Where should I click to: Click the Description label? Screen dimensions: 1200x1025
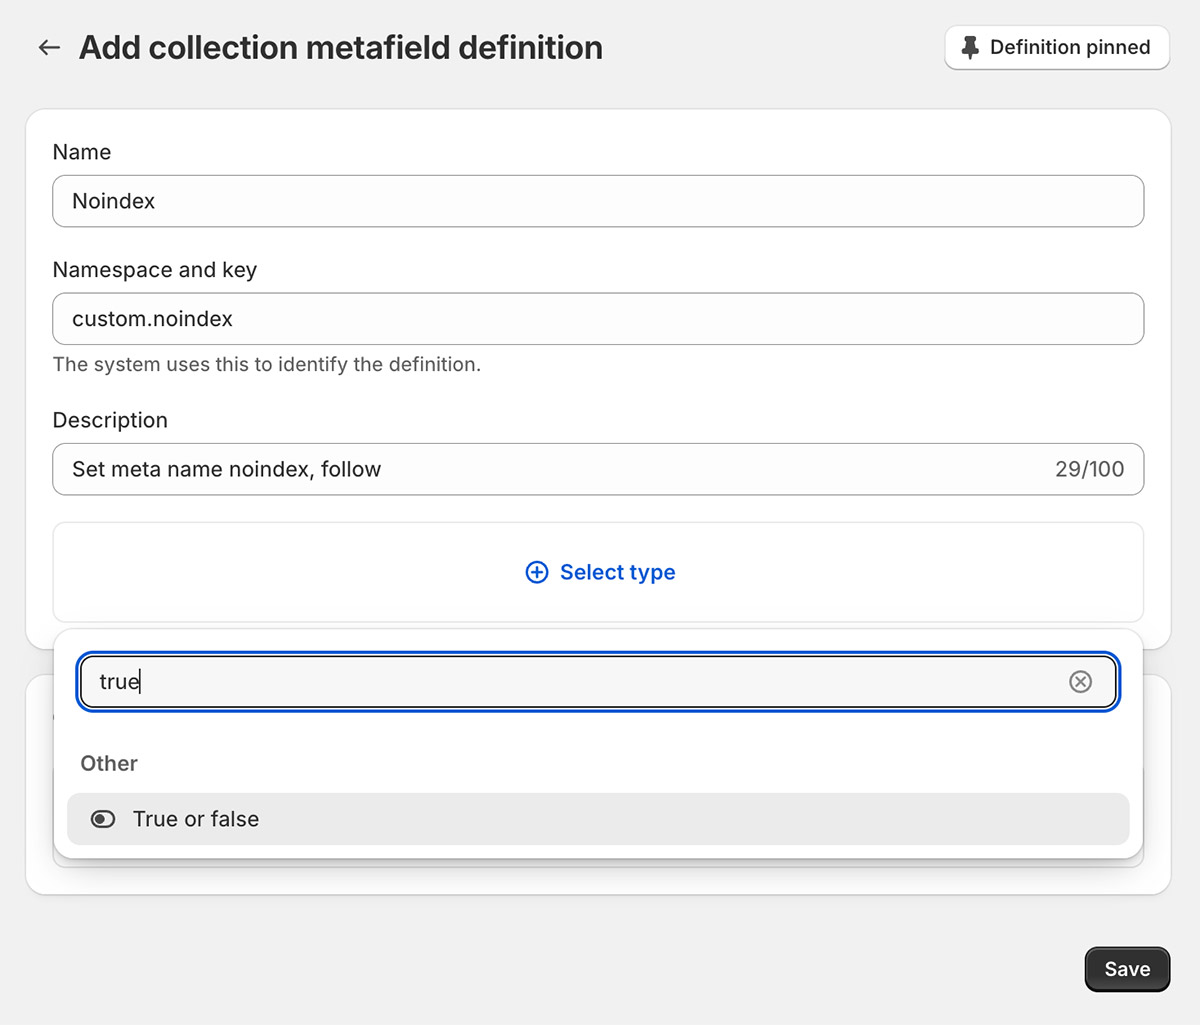110,420
